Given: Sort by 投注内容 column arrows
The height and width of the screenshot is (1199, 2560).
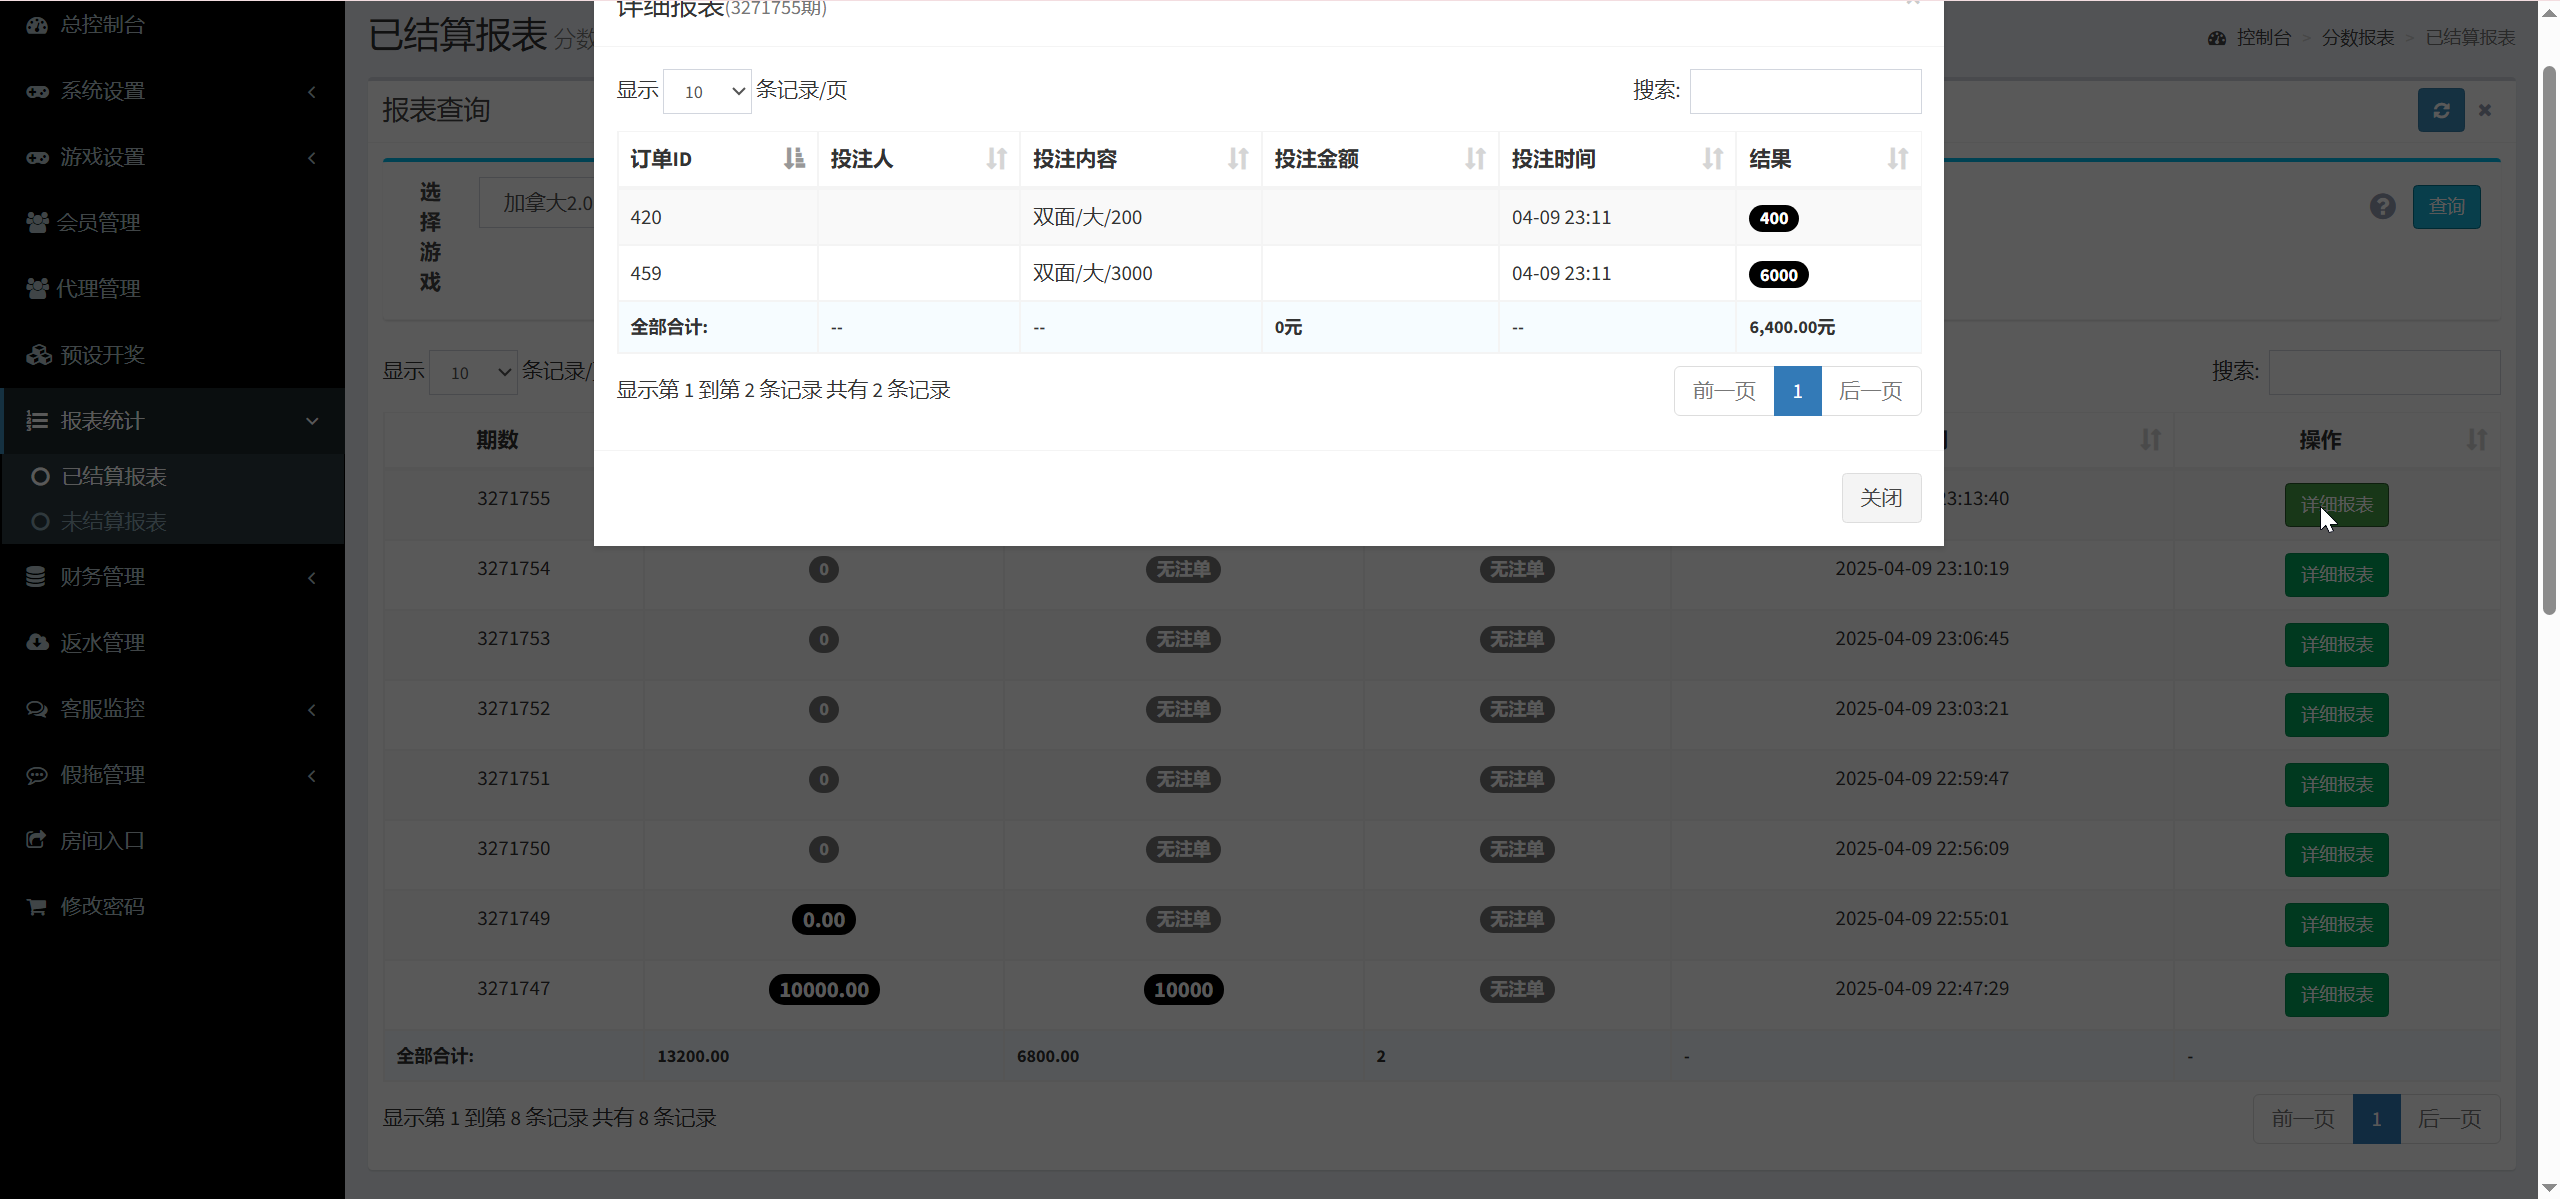Looking at the screenshot, I should click(x=1238, y=159).
